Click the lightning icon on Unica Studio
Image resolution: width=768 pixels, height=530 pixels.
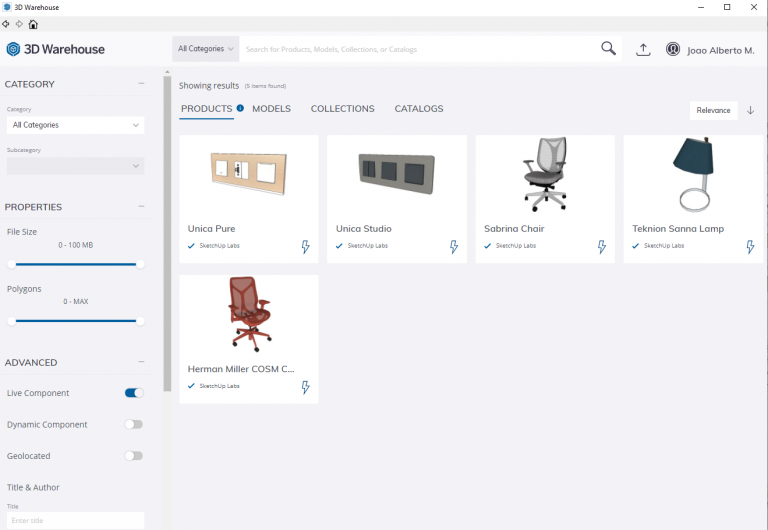(454, 247)
